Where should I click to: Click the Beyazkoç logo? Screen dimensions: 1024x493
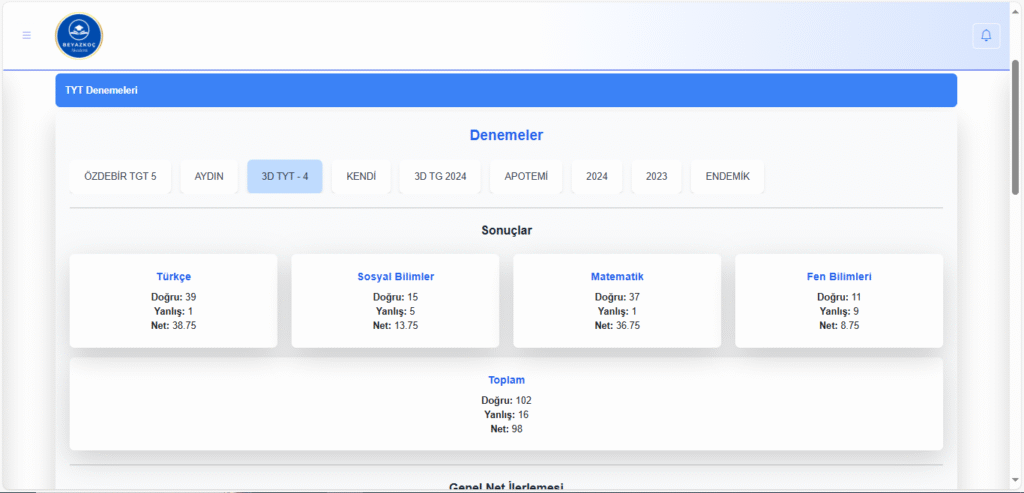coord(79,36)
